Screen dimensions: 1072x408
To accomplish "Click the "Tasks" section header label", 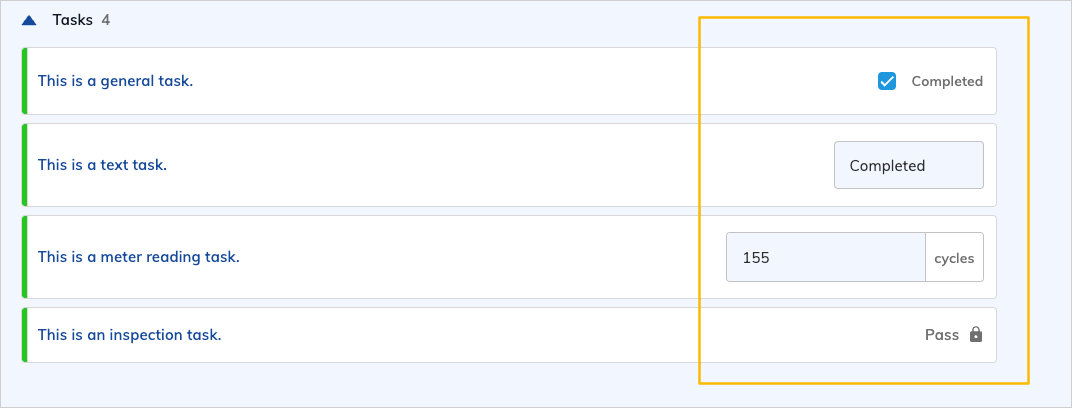I will [72, 20].
